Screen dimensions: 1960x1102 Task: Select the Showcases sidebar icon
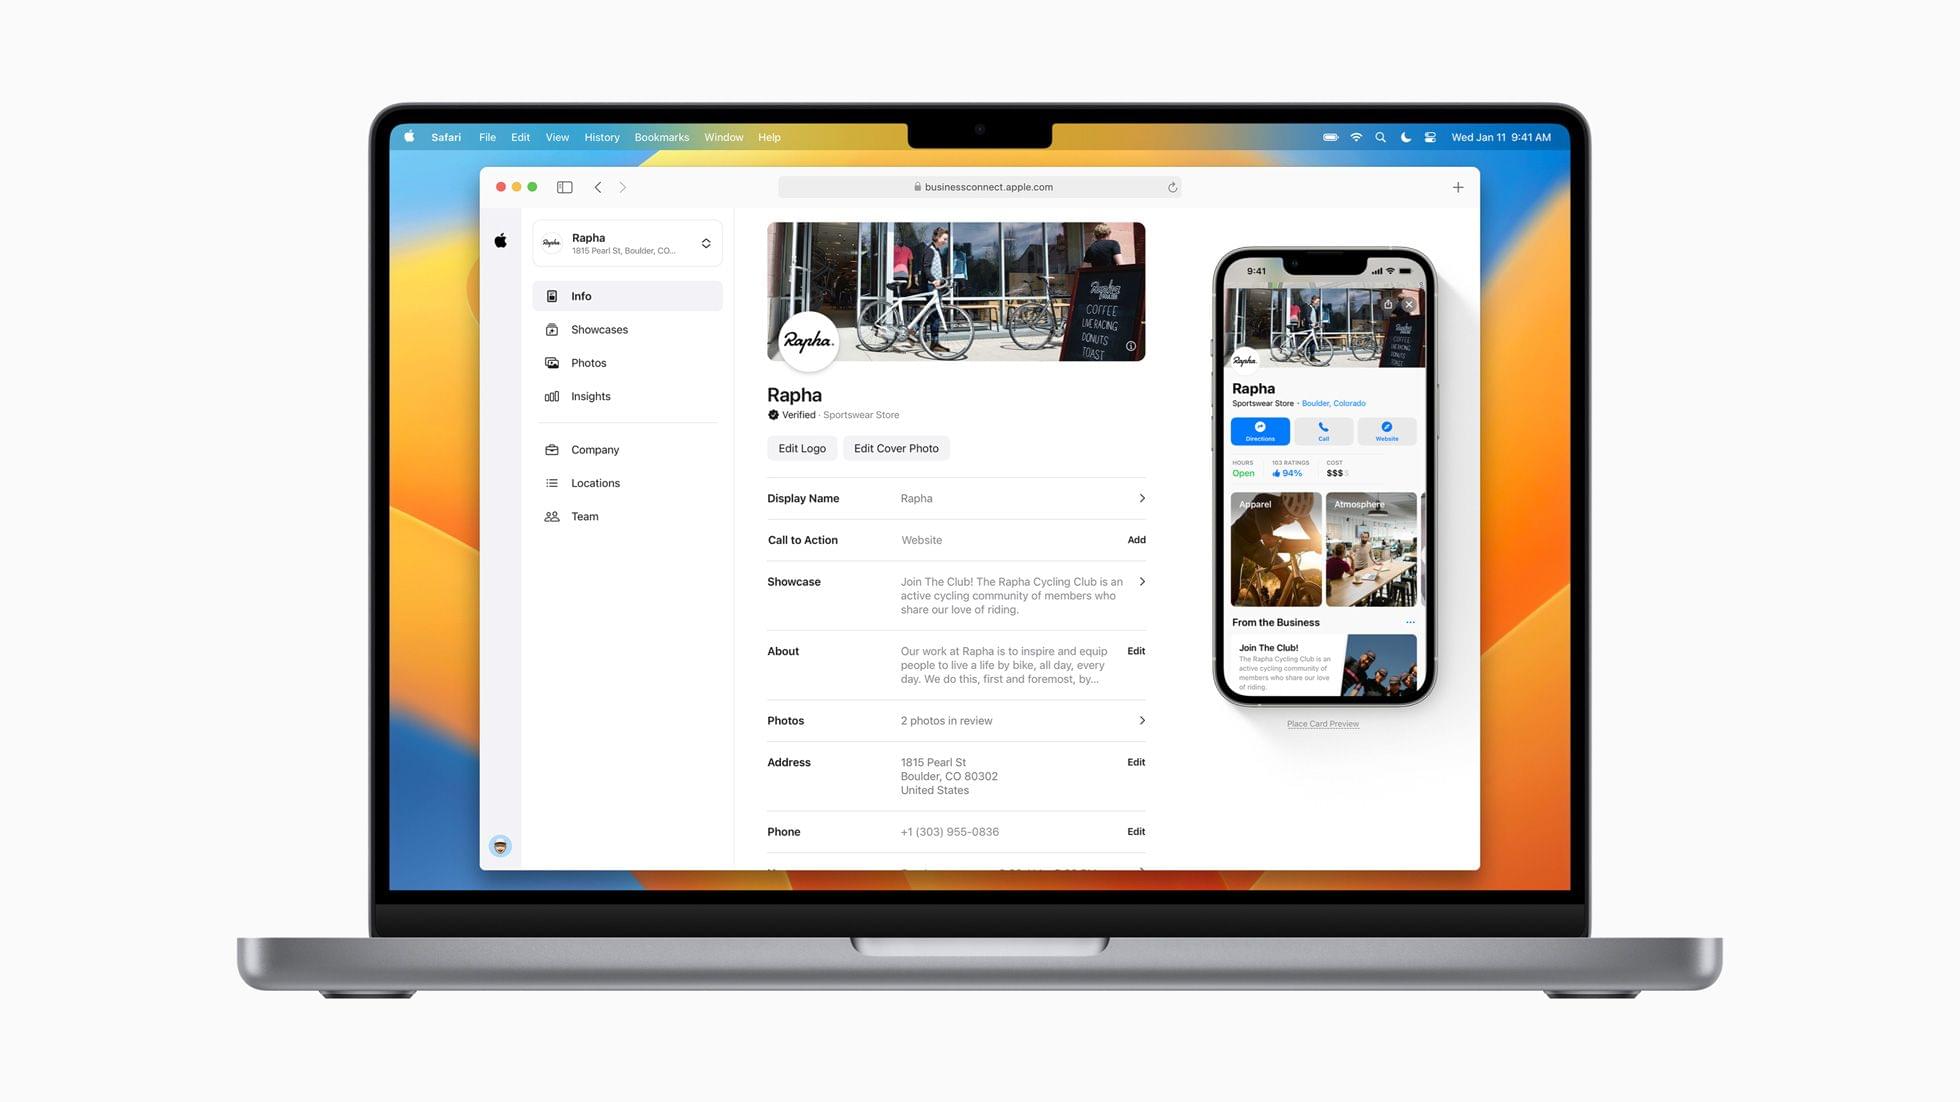(x=553, y=328)
